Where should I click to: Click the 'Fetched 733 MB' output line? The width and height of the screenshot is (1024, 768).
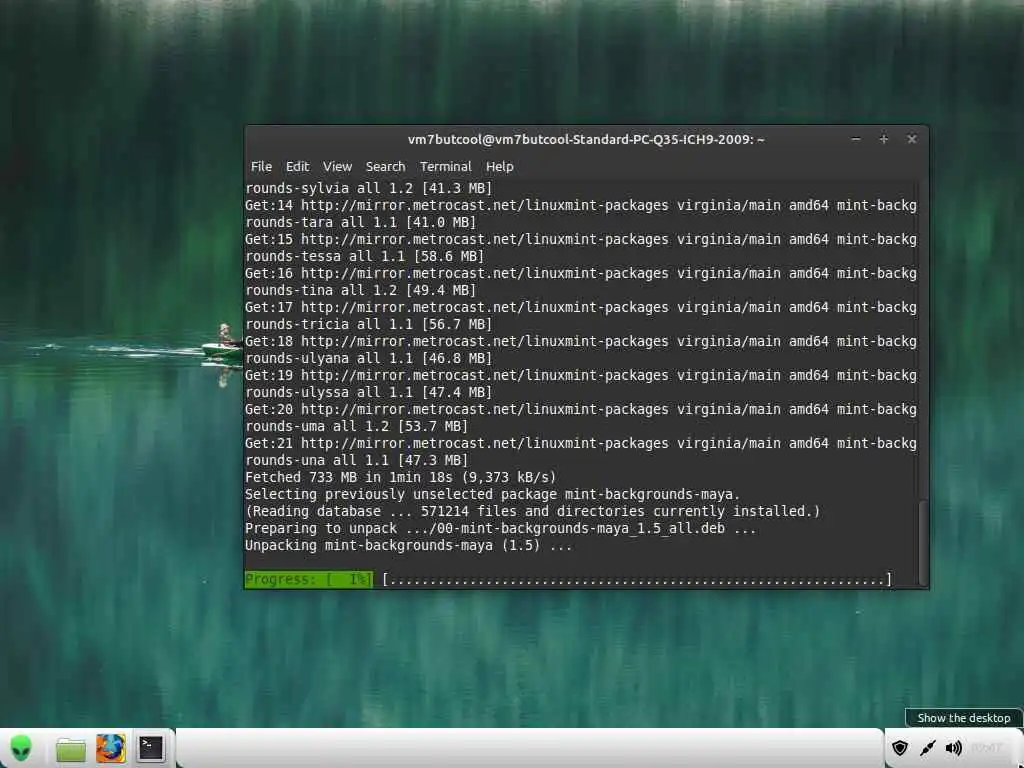point(400,477)
